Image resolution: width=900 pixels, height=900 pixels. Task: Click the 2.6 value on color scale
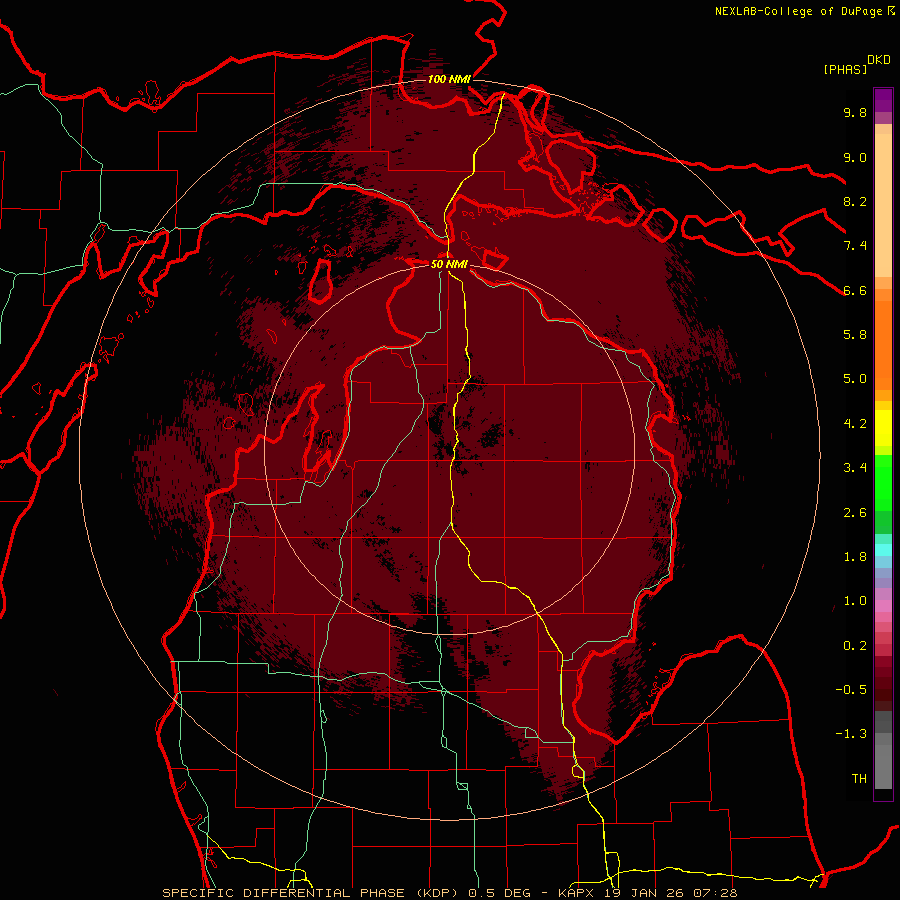(855, 513)
